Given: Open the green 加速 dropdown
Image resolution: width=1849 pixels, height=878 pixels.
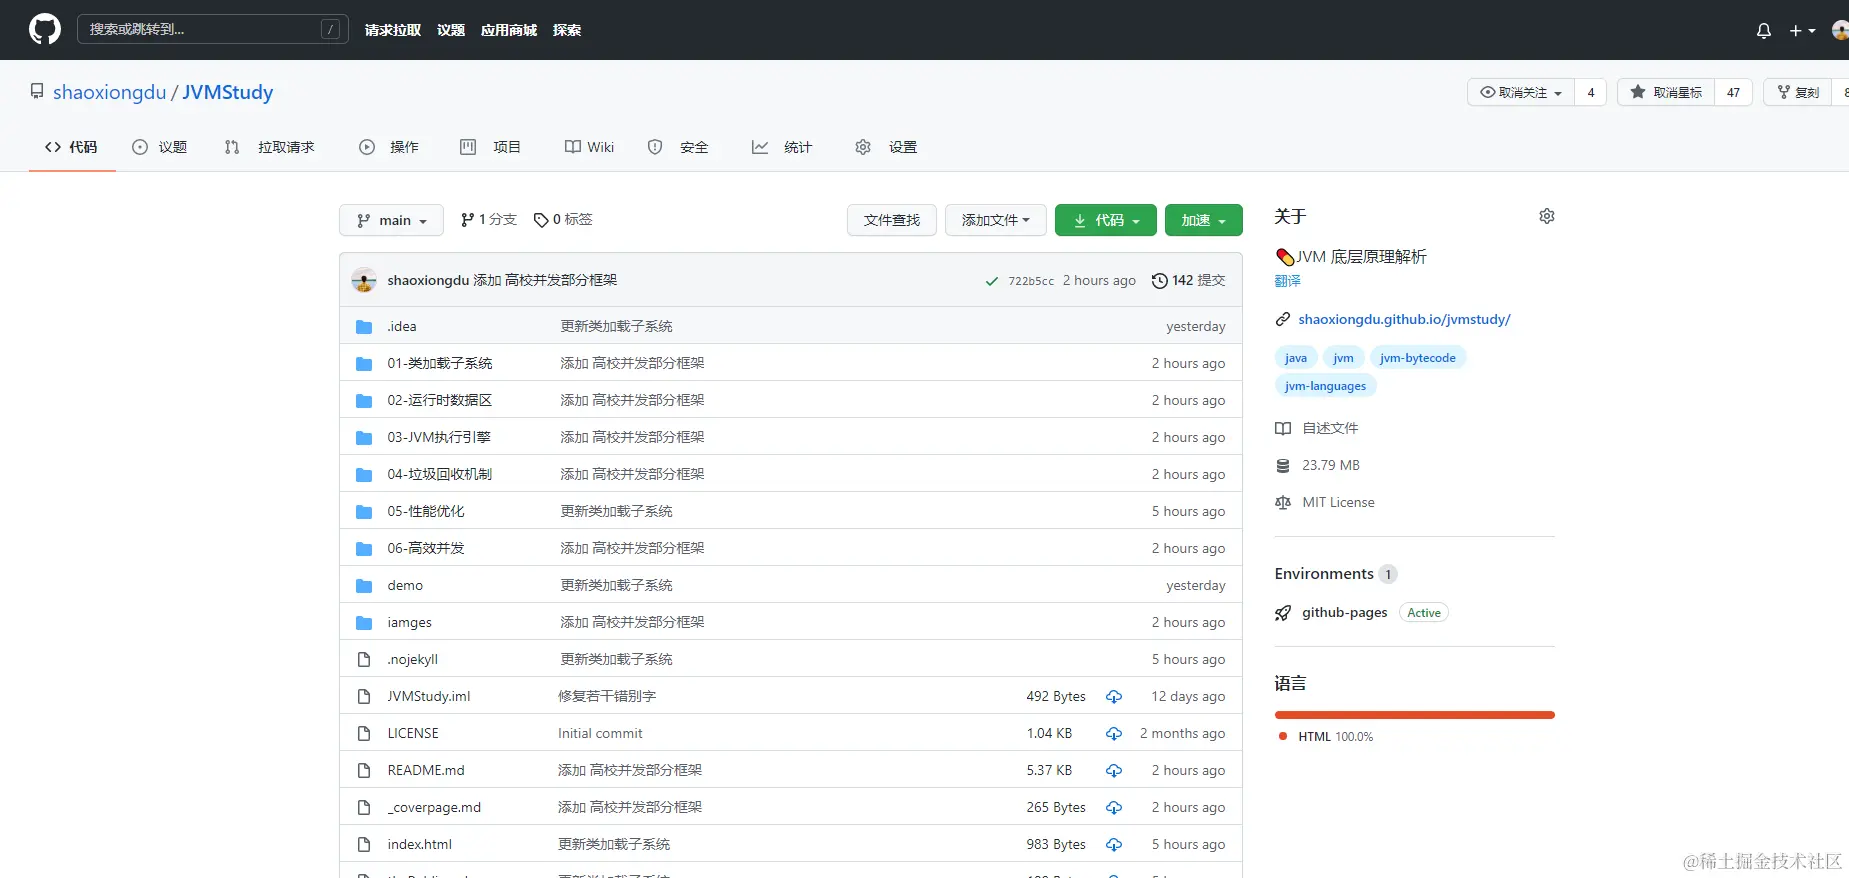Looking at the screenshot, I should (1203, 220).
